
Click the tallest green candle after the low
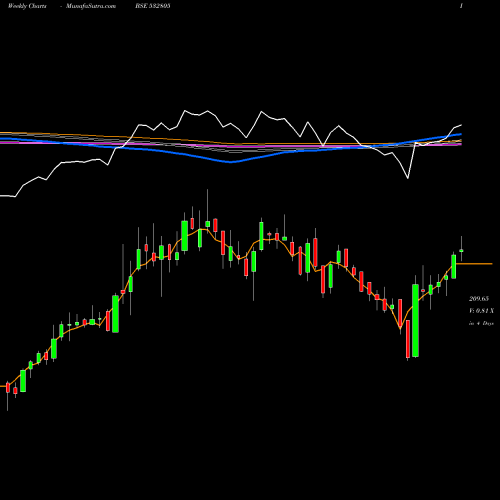(415, 320)
